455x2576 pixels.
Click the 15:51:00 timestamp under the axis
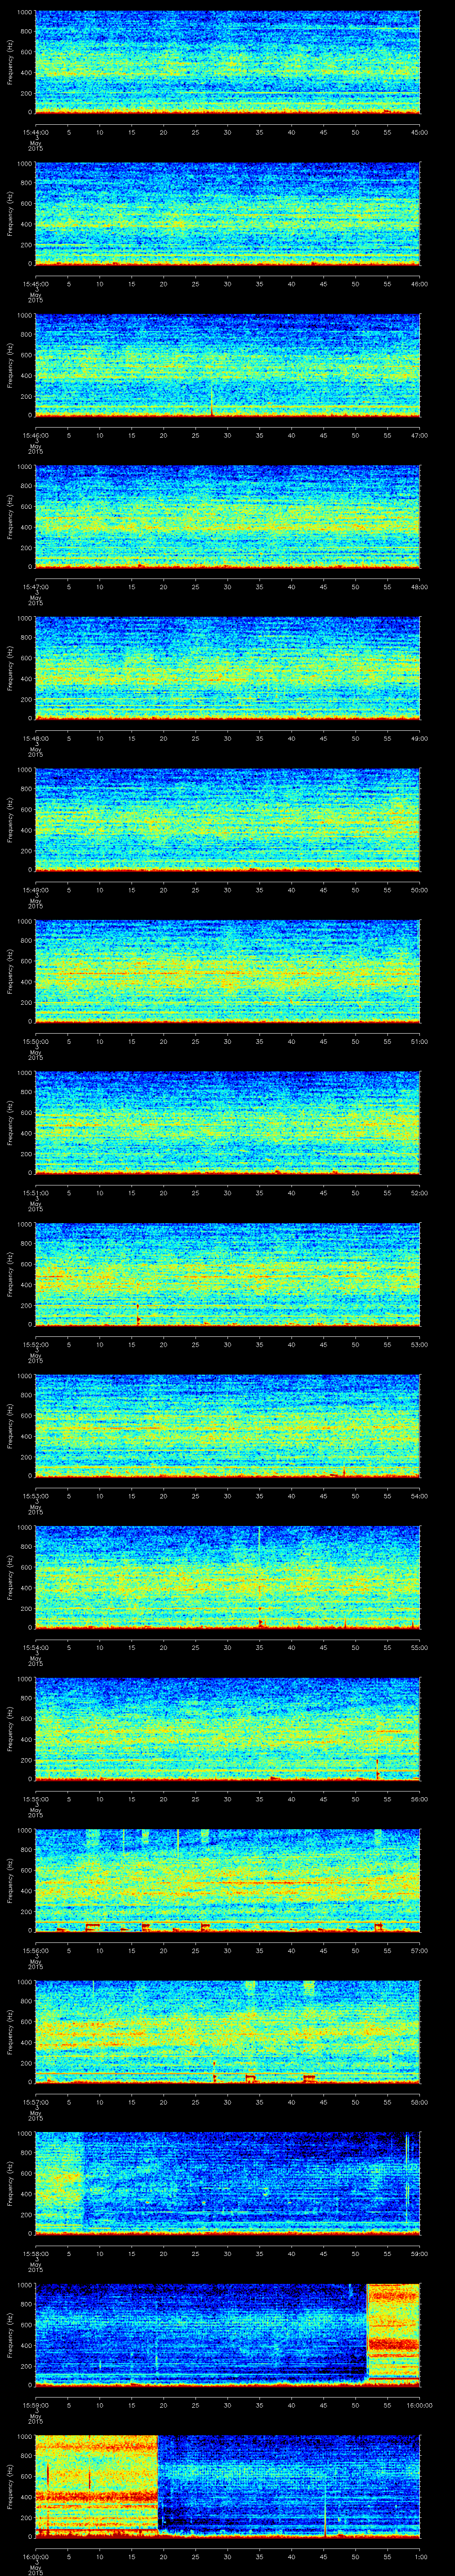pyautogui.click(x=35, y=1192)
